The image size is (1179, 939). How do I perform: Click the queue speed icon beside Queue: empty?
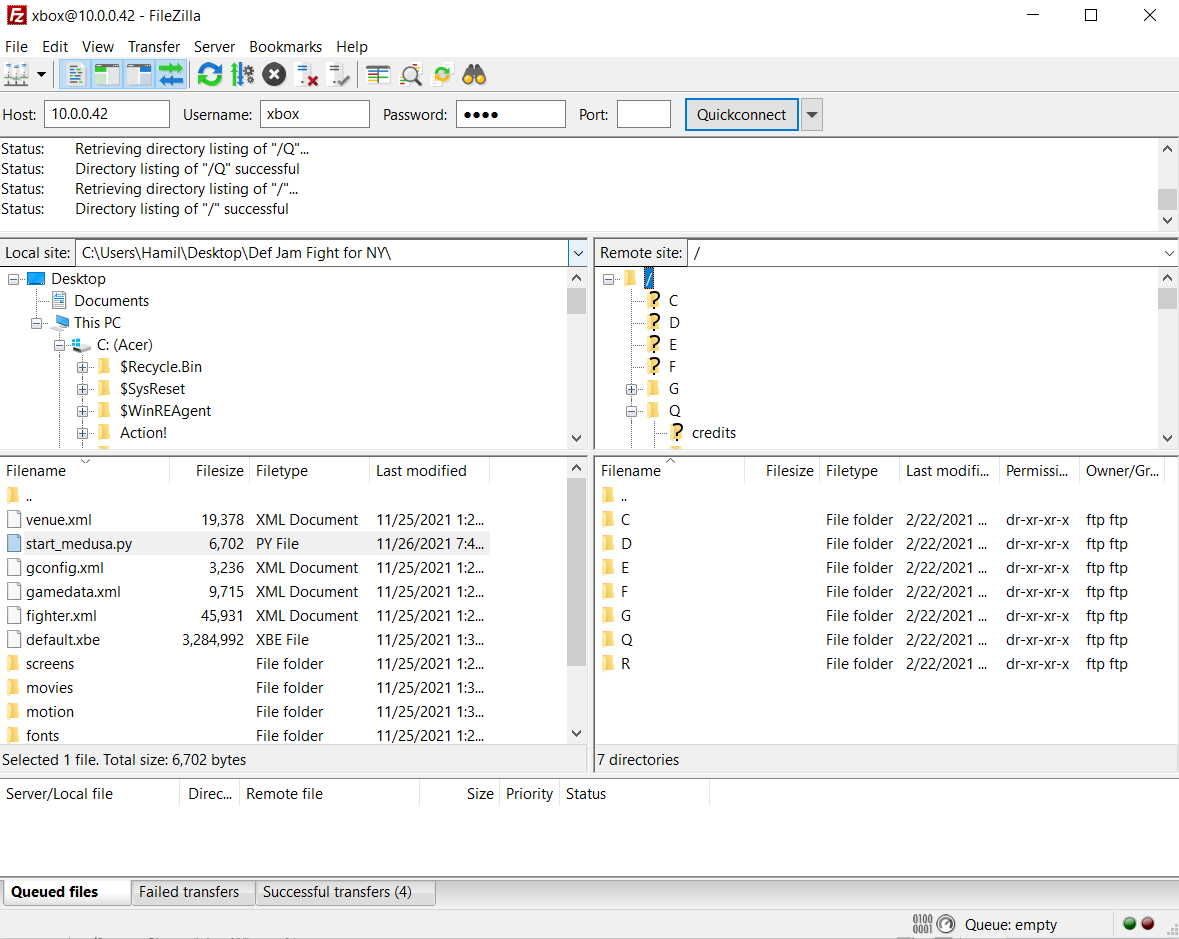pos(946,924)
